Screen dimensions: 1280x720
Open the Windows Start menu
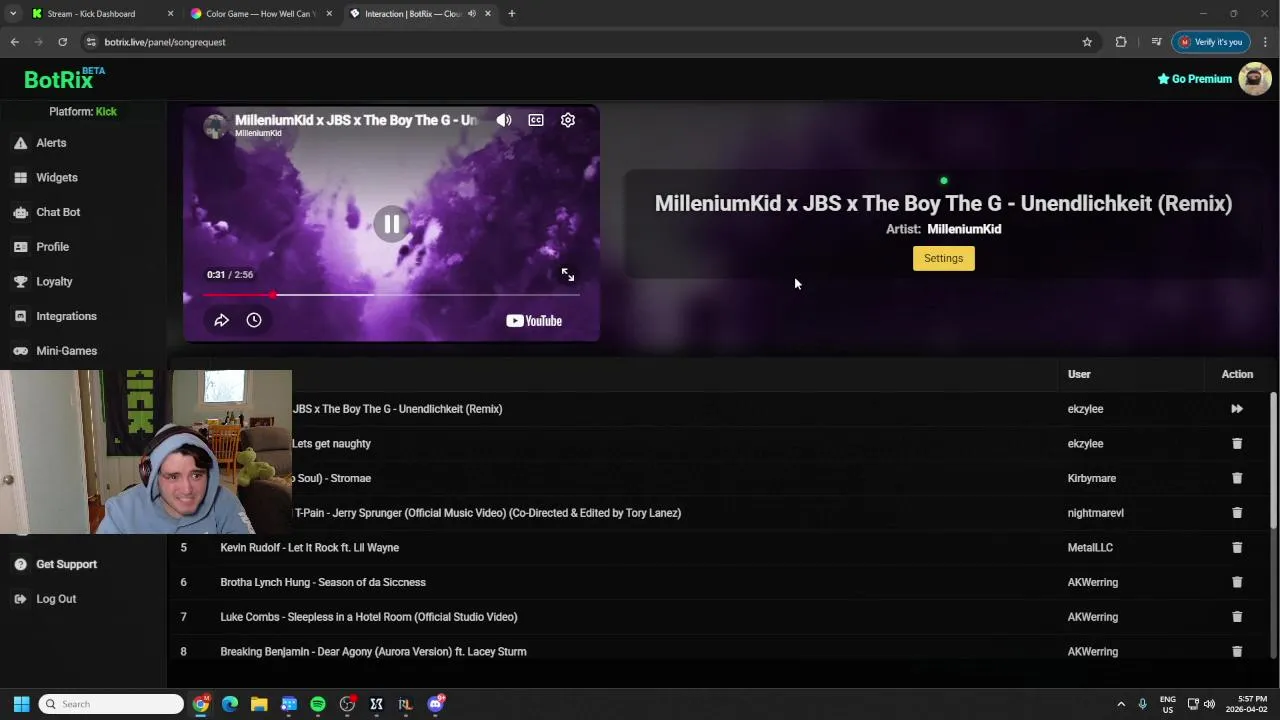[21, 704]
